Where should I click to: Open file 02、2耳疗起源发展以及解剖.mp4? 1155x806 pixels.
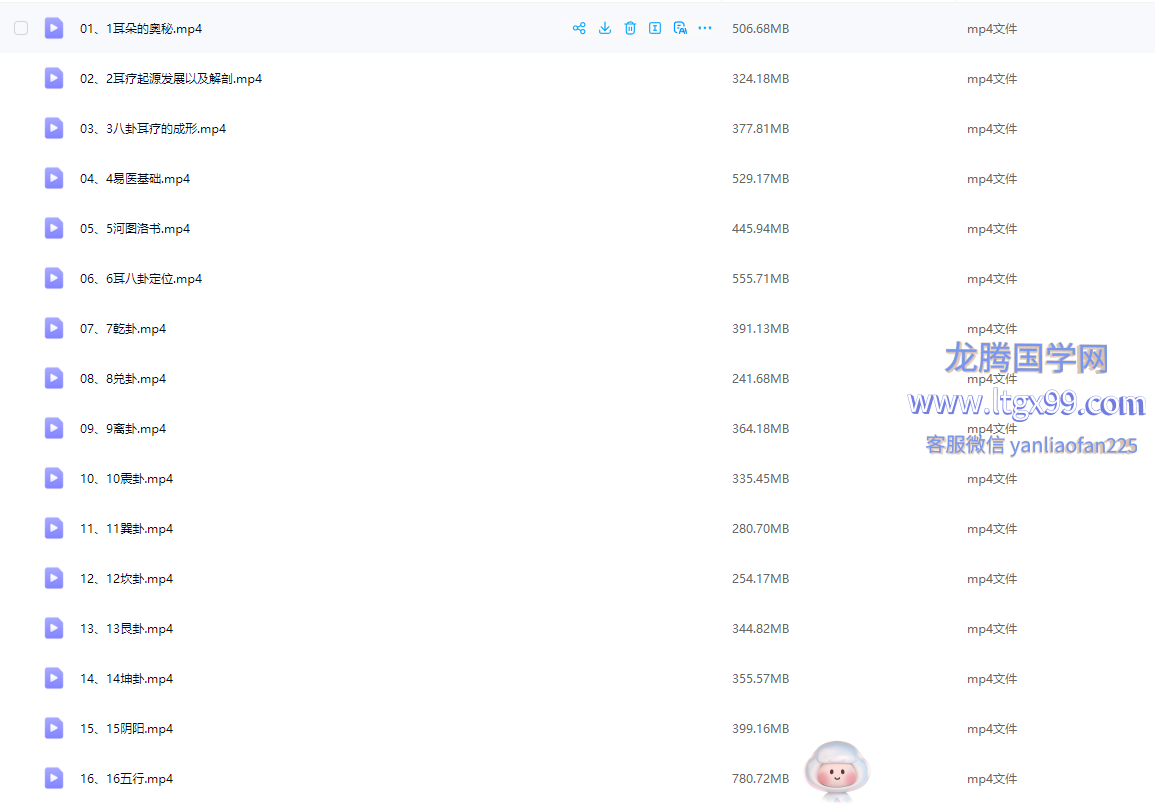coord(171,79)
